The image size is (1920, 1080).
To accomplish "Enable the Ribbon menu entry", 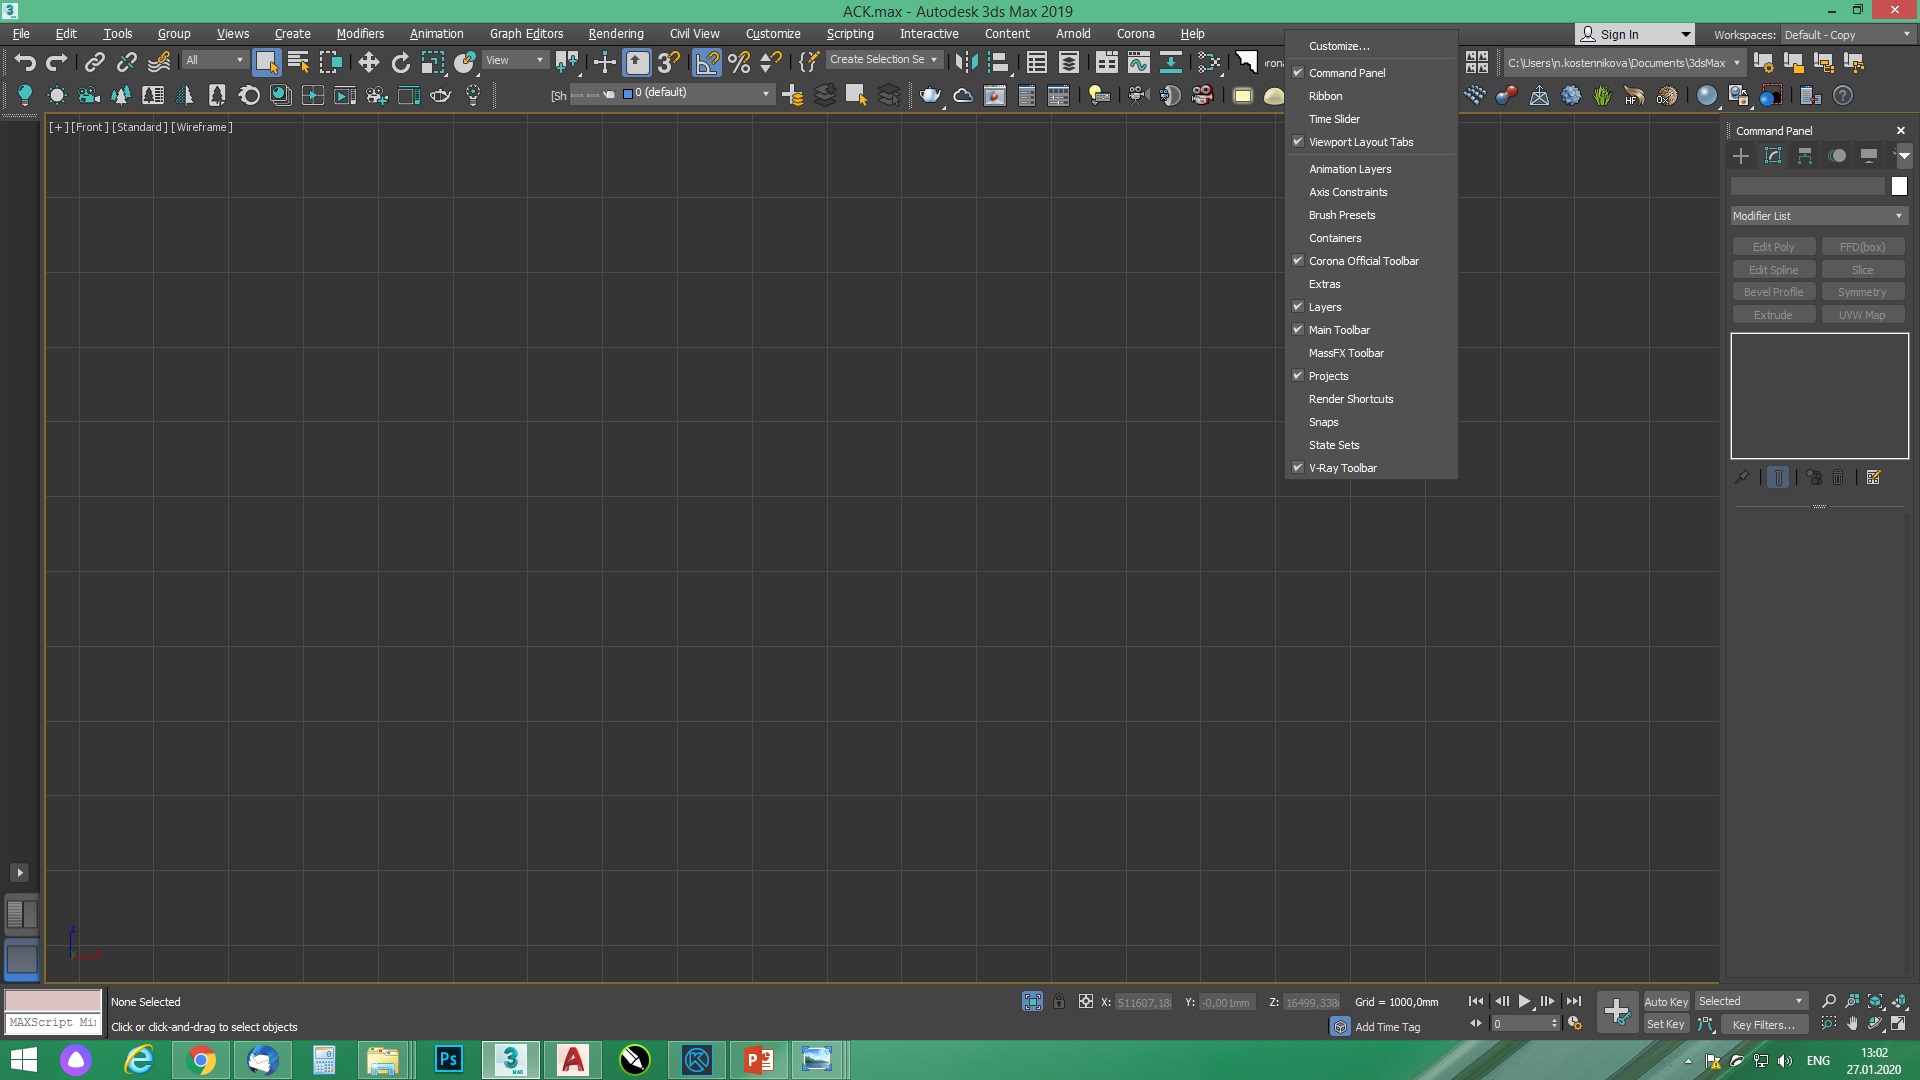I will [1325, 96].
